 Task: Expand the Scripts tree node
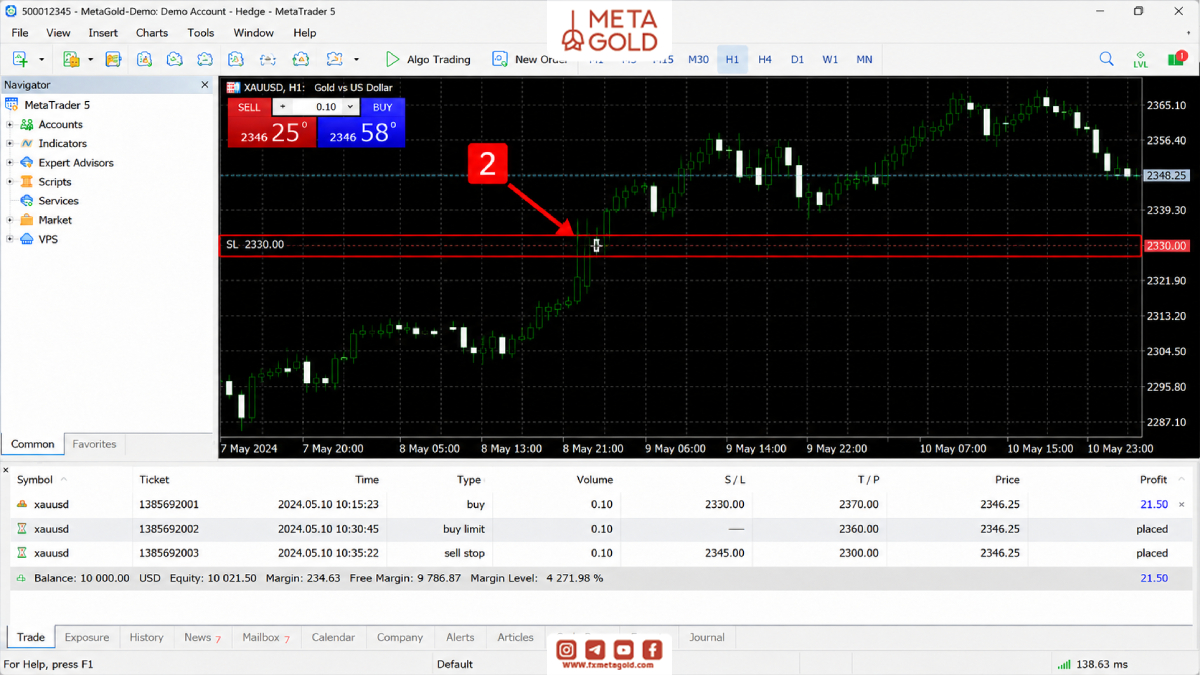click(10, 181)
